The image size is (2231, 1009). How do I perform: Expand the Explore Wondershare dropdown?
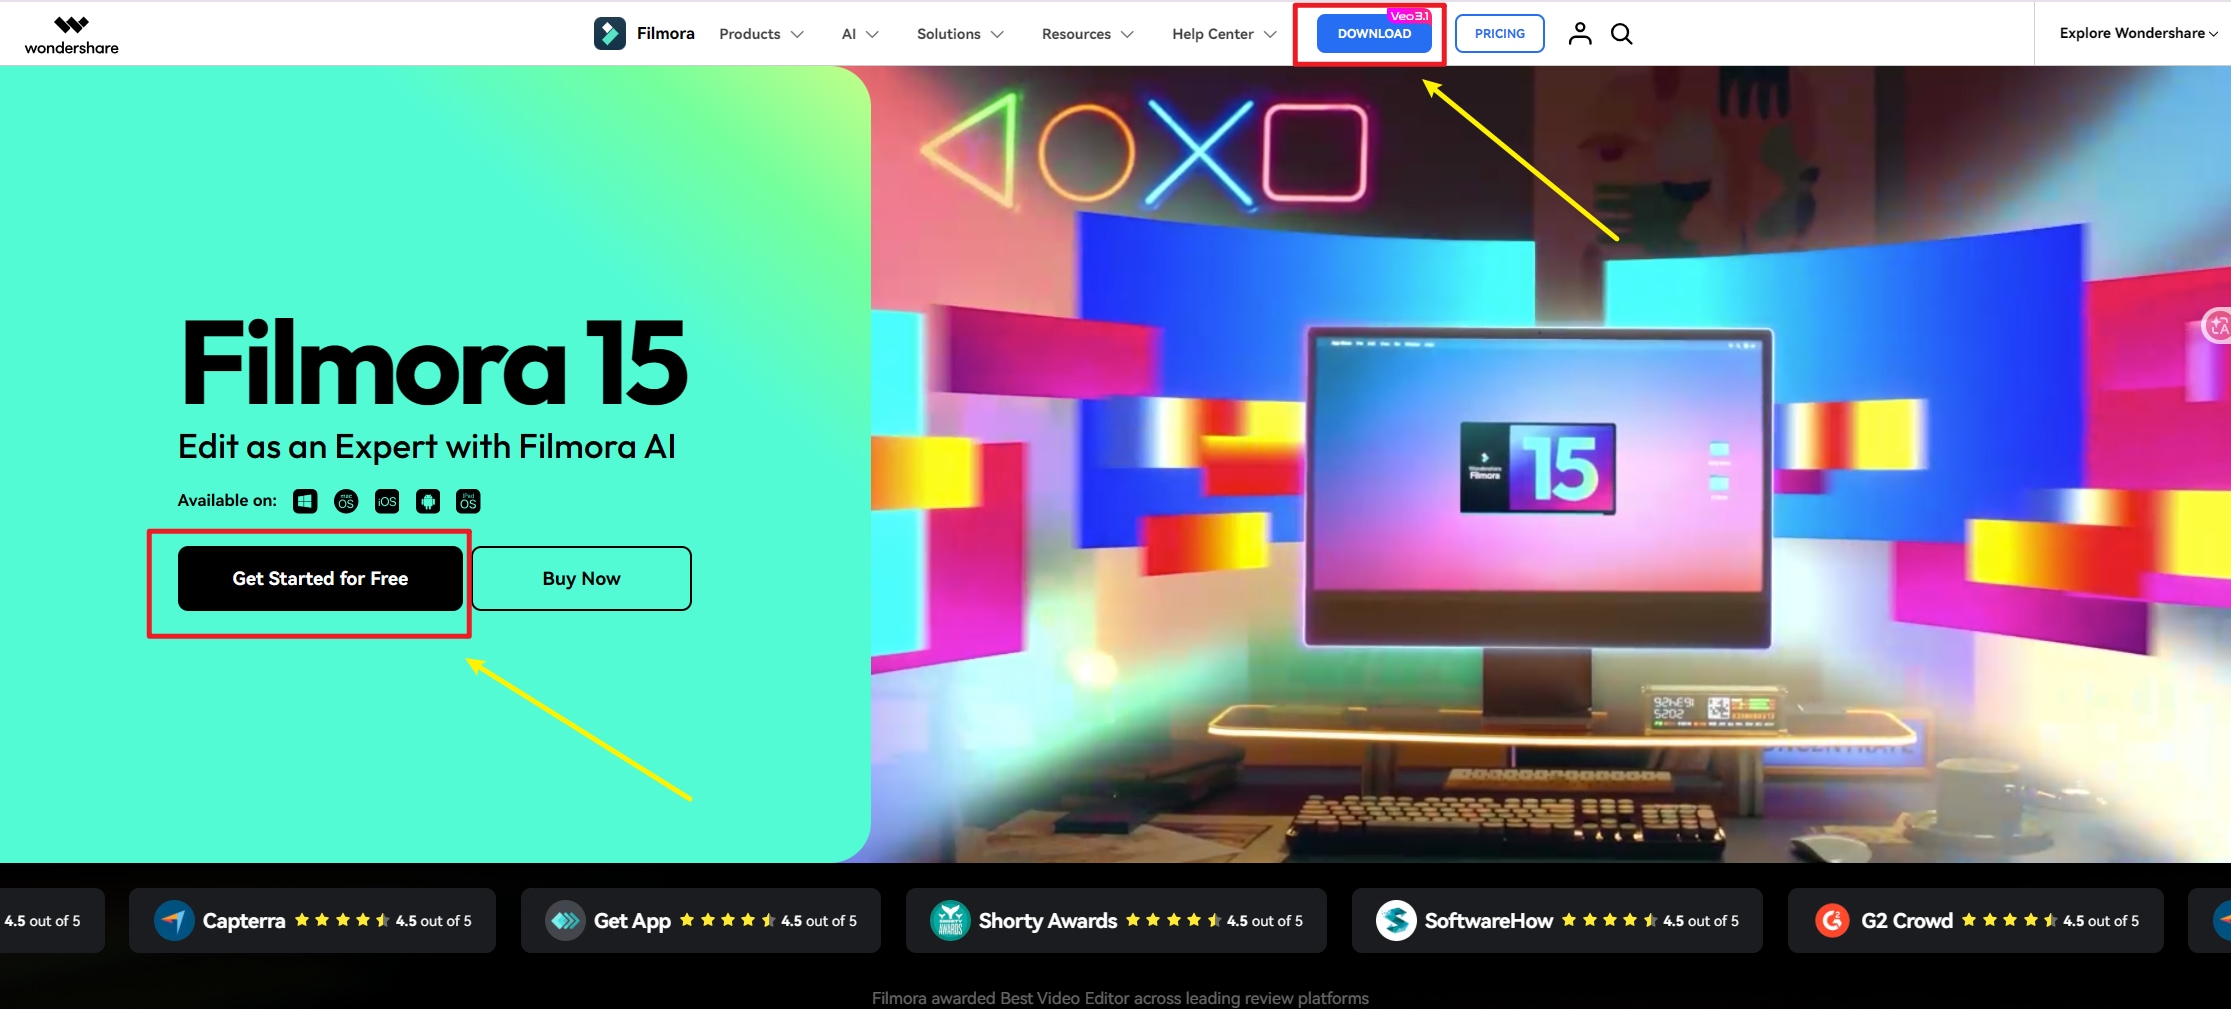pyautogui.click(x=2137, y=33)
